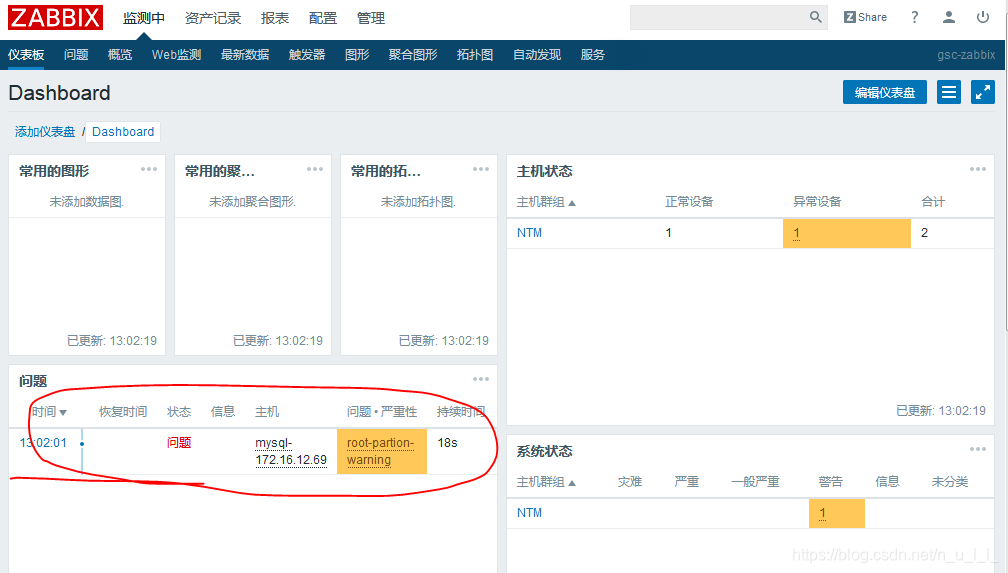Click problem time 13:02:01 link

click(43, 442)
